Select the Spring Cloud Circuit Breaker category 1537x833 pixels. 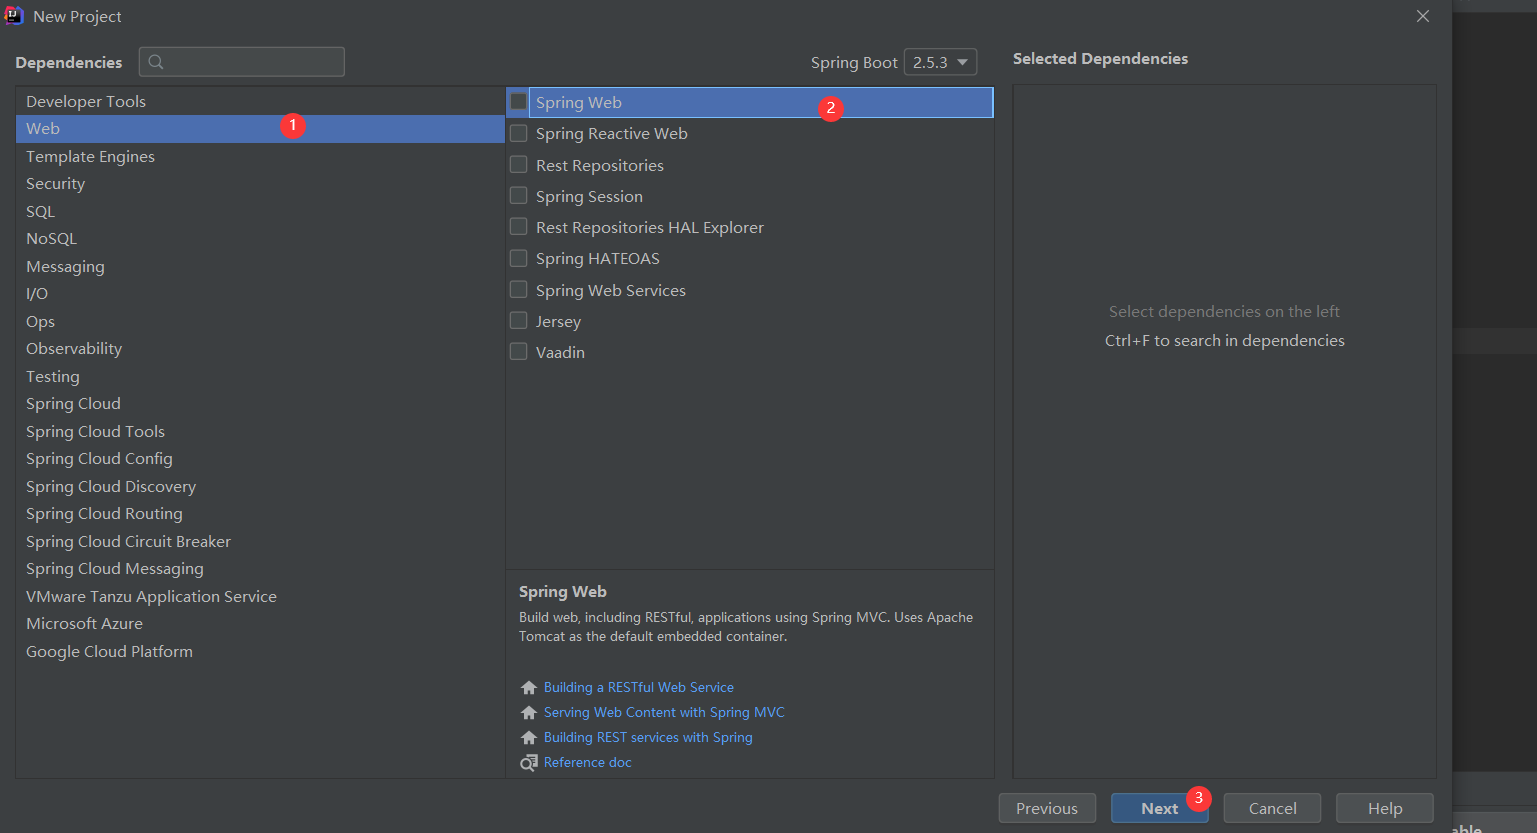(260, 541)
